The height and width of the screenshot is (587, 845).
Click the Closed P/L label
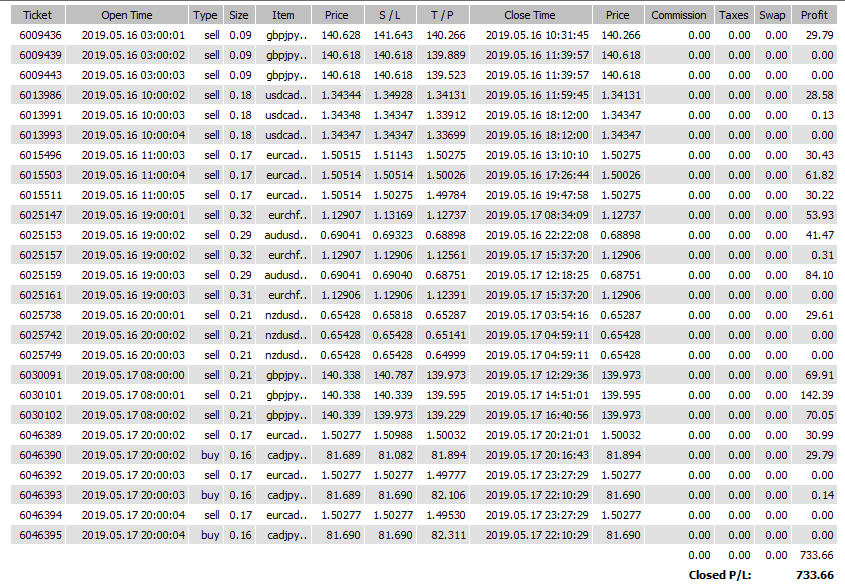pyautogui.click(x=718, y=575)
